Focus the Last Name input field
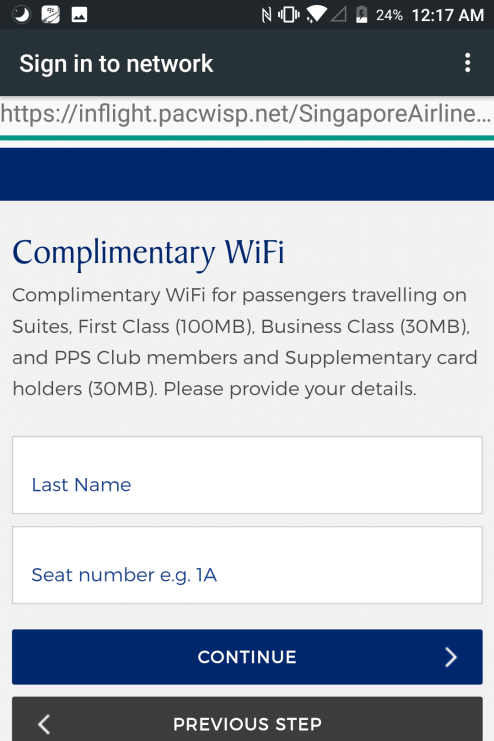494x741 pixels. pos(247,475)
